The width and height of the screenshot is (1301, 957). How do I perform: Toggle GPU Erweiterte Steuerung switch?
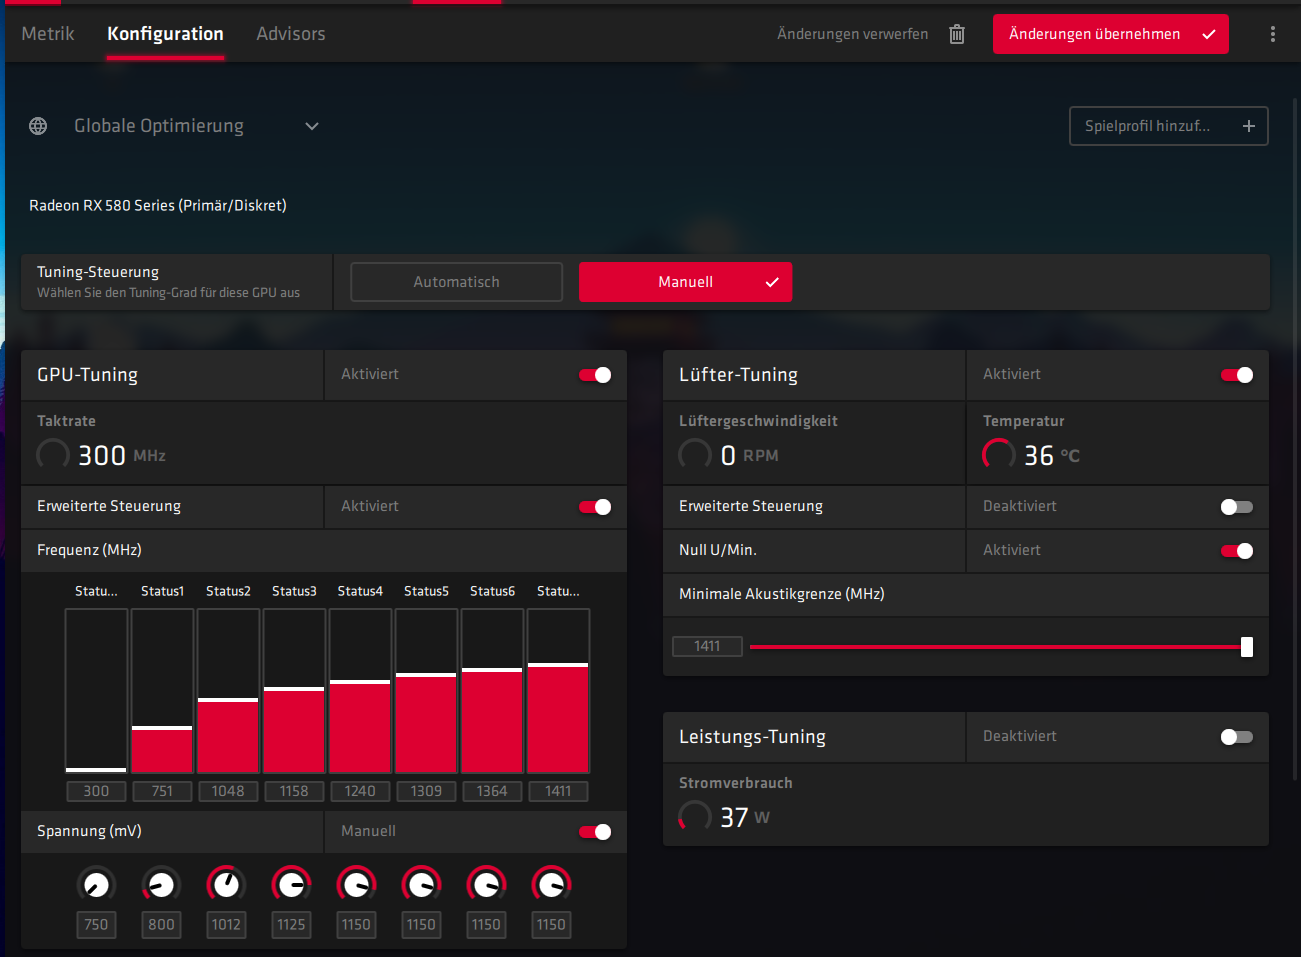tap(595, 507)
